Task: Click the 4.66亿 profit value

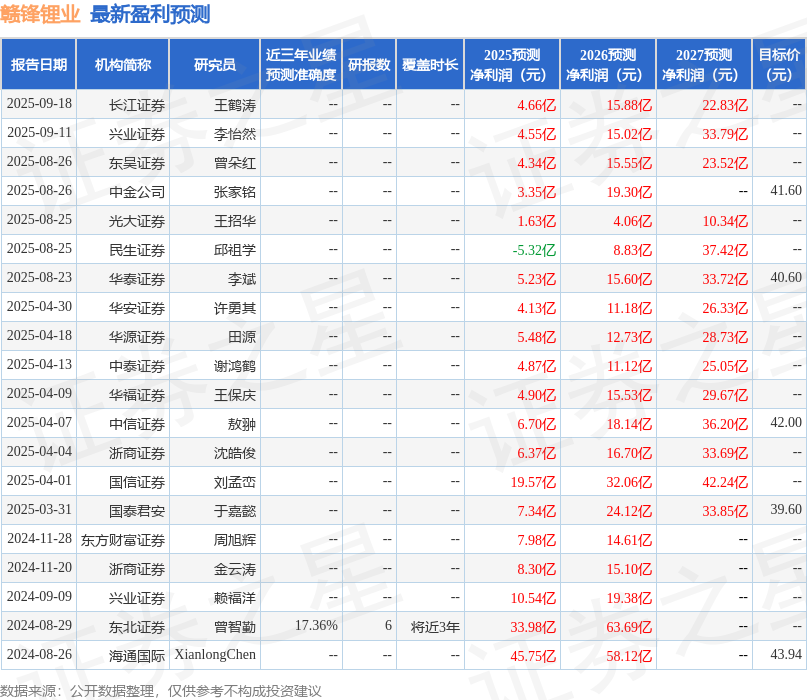Action: coord(536,106)
